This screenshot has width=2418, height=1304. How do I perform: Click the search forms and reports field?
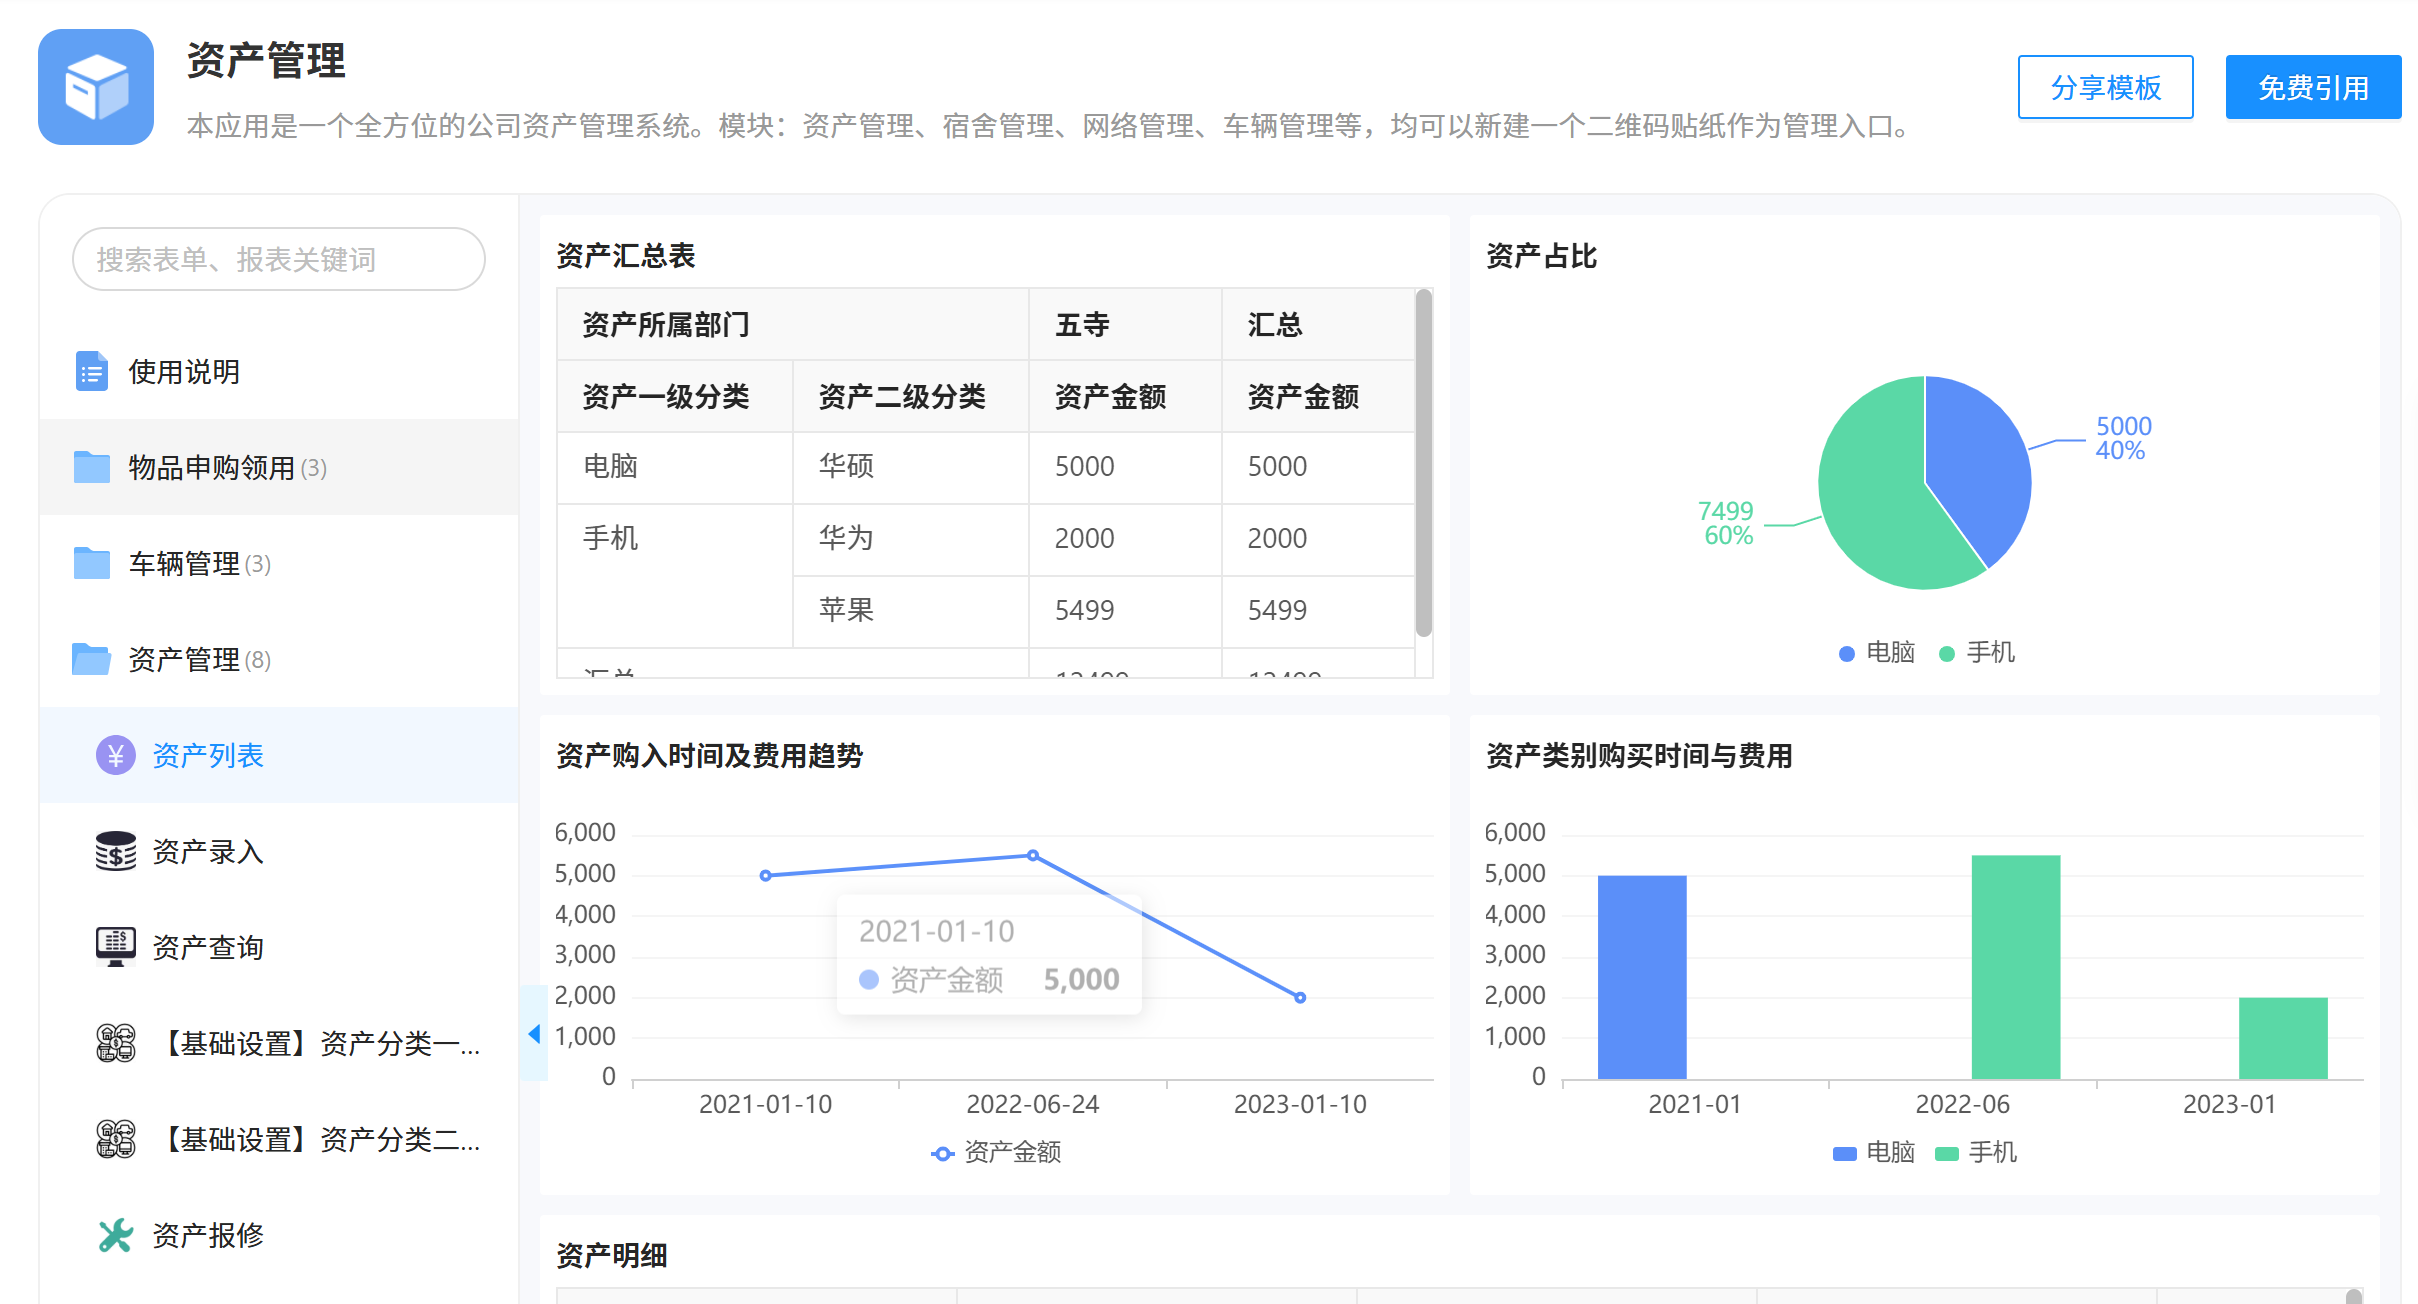[x=278, y=259]
